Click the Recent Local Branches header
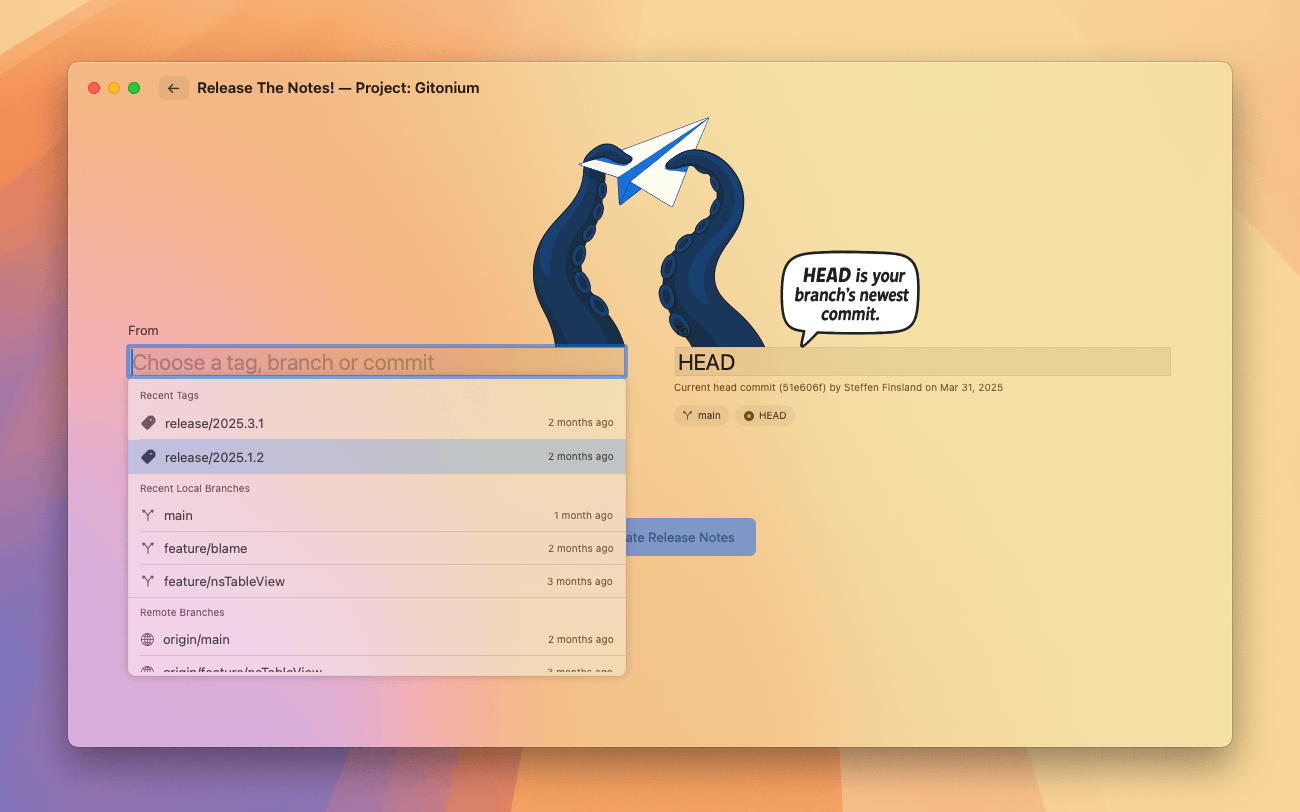1300x812 pixels. [x=195, y=488]
